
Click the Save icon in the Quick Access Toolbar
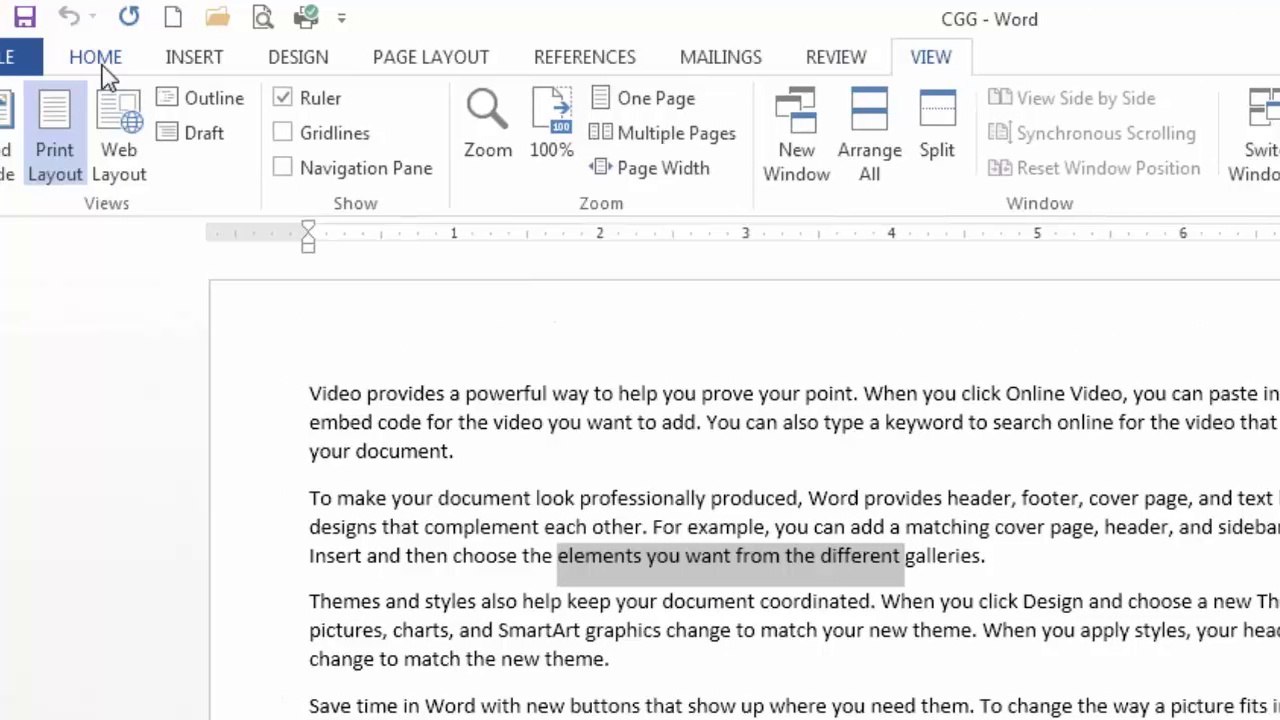24,17
